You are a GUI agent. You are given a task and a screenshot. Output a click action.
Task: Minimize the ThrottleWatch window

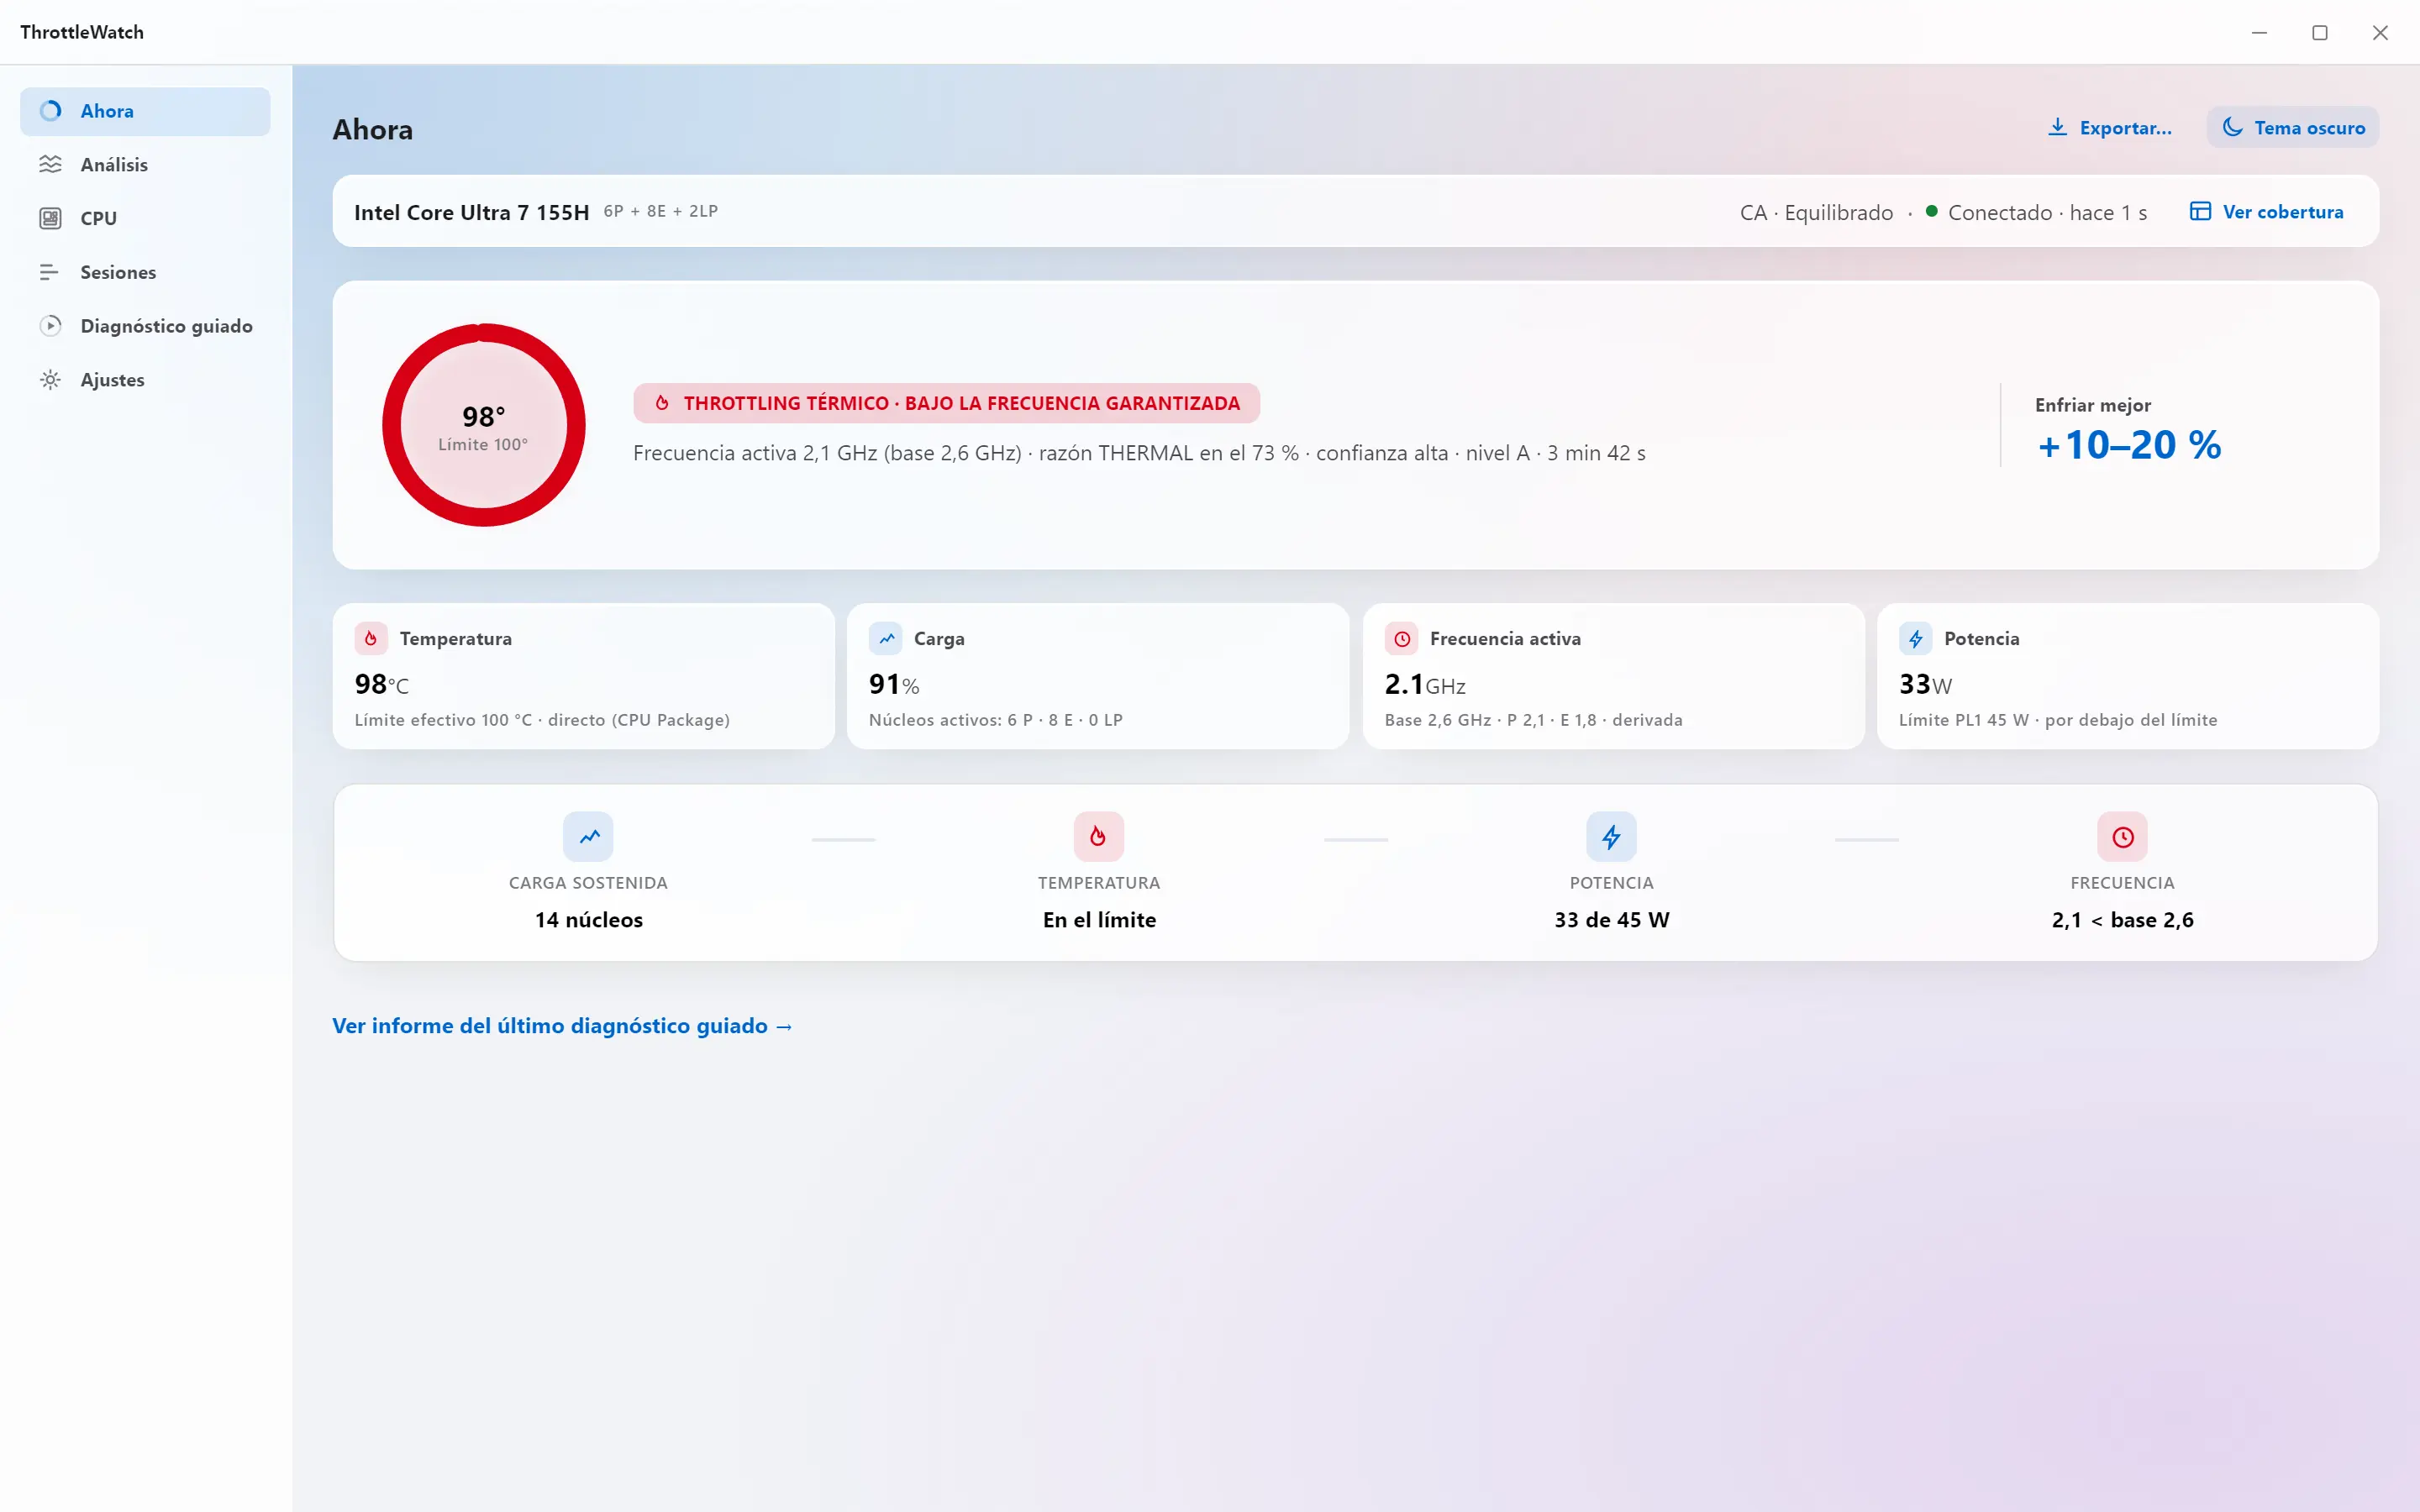pos(2259,32)
